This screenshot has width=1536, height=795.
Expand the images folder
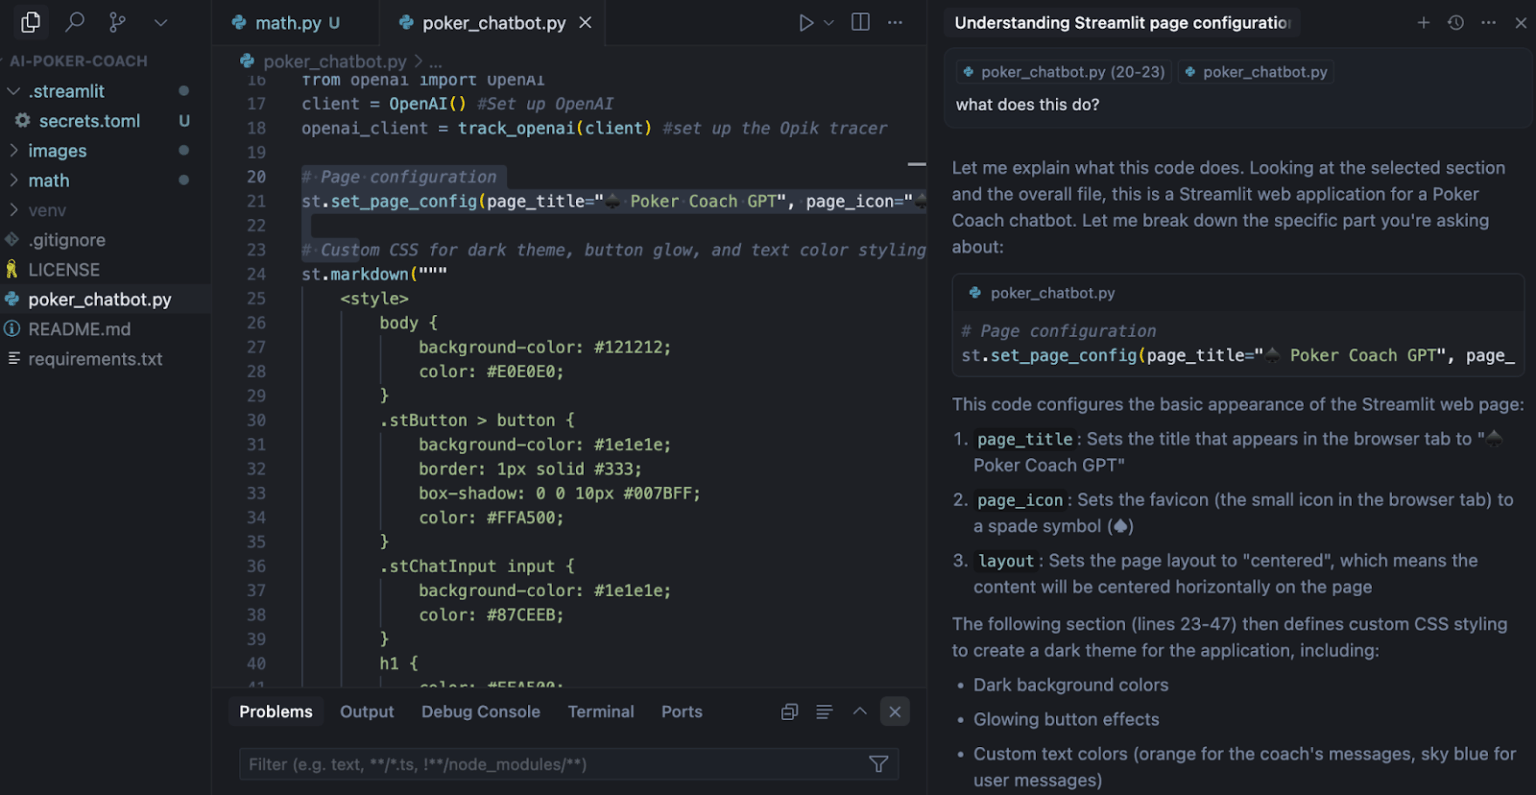pos(16,150)
